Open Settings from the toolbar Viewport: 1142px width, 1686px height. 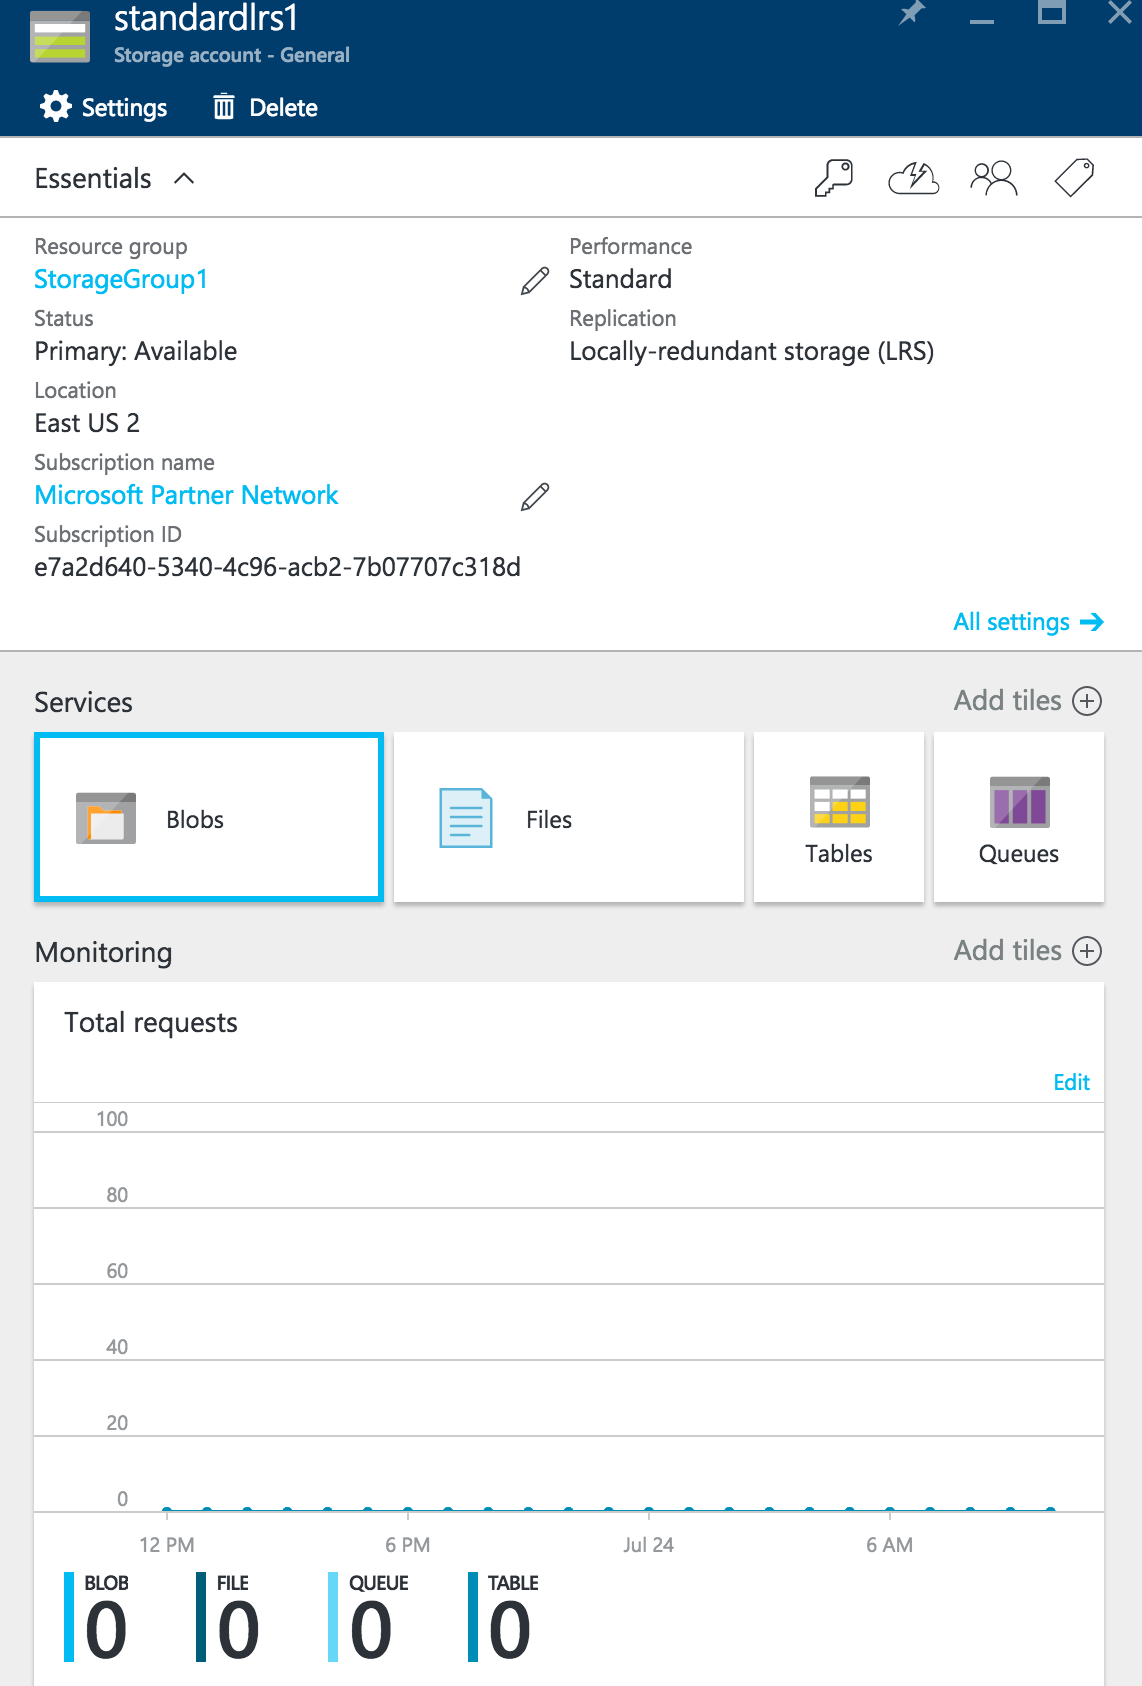click(104, 107)
